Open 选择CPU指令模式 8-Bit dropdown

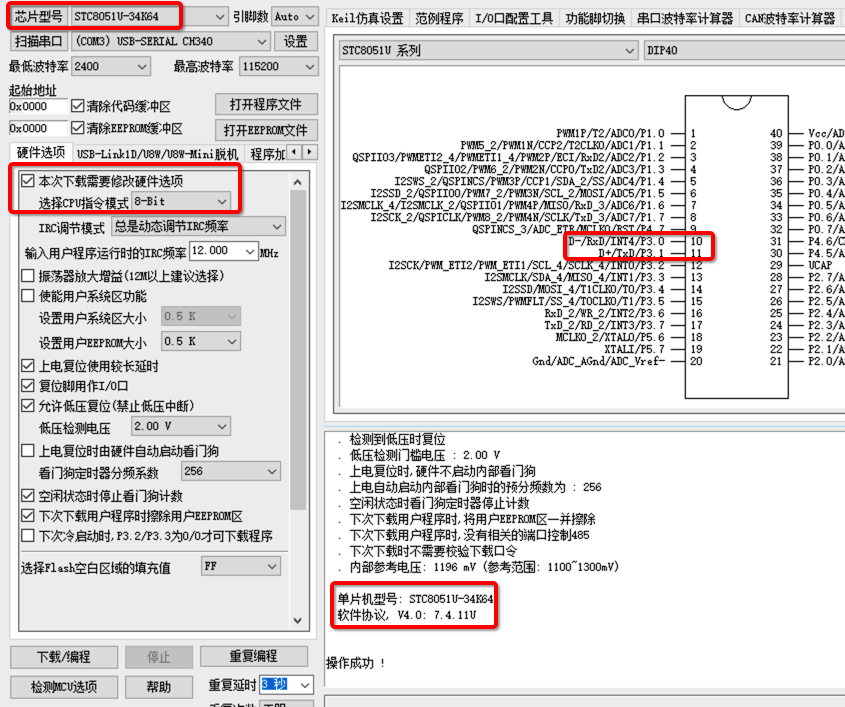coord(181,202)
